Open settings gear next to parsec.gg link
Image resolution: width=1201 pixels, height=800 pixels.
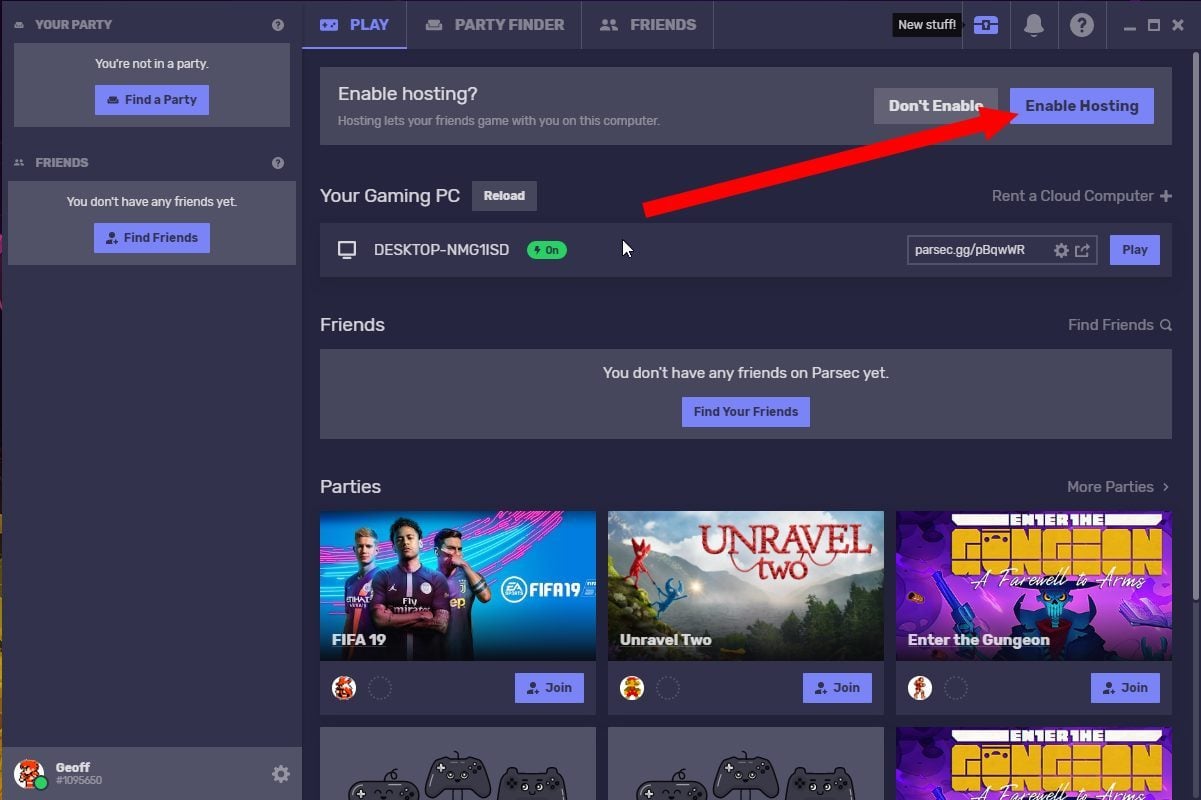(x=1061, y=250)
